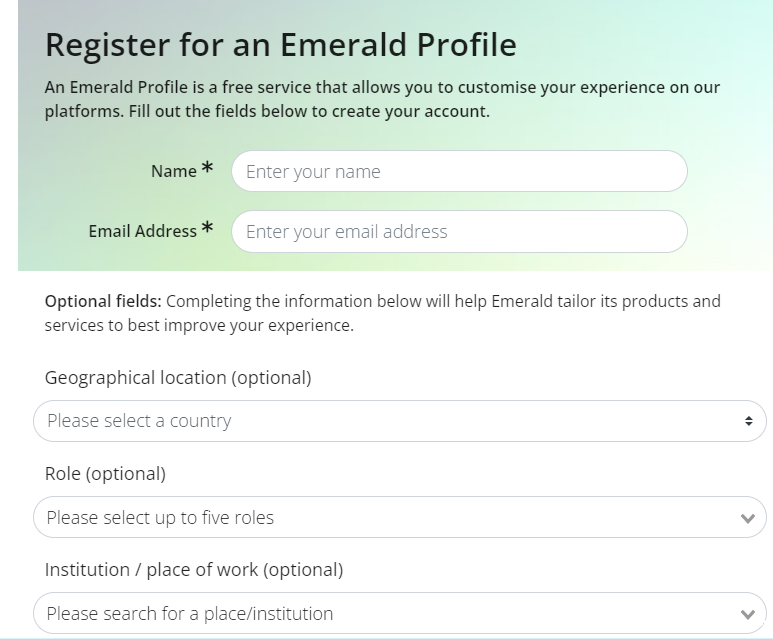Click the 'Completing the information below' sentence
This screenshot has width=773, height=639.
pyautogui.click(x=440, y=301)
